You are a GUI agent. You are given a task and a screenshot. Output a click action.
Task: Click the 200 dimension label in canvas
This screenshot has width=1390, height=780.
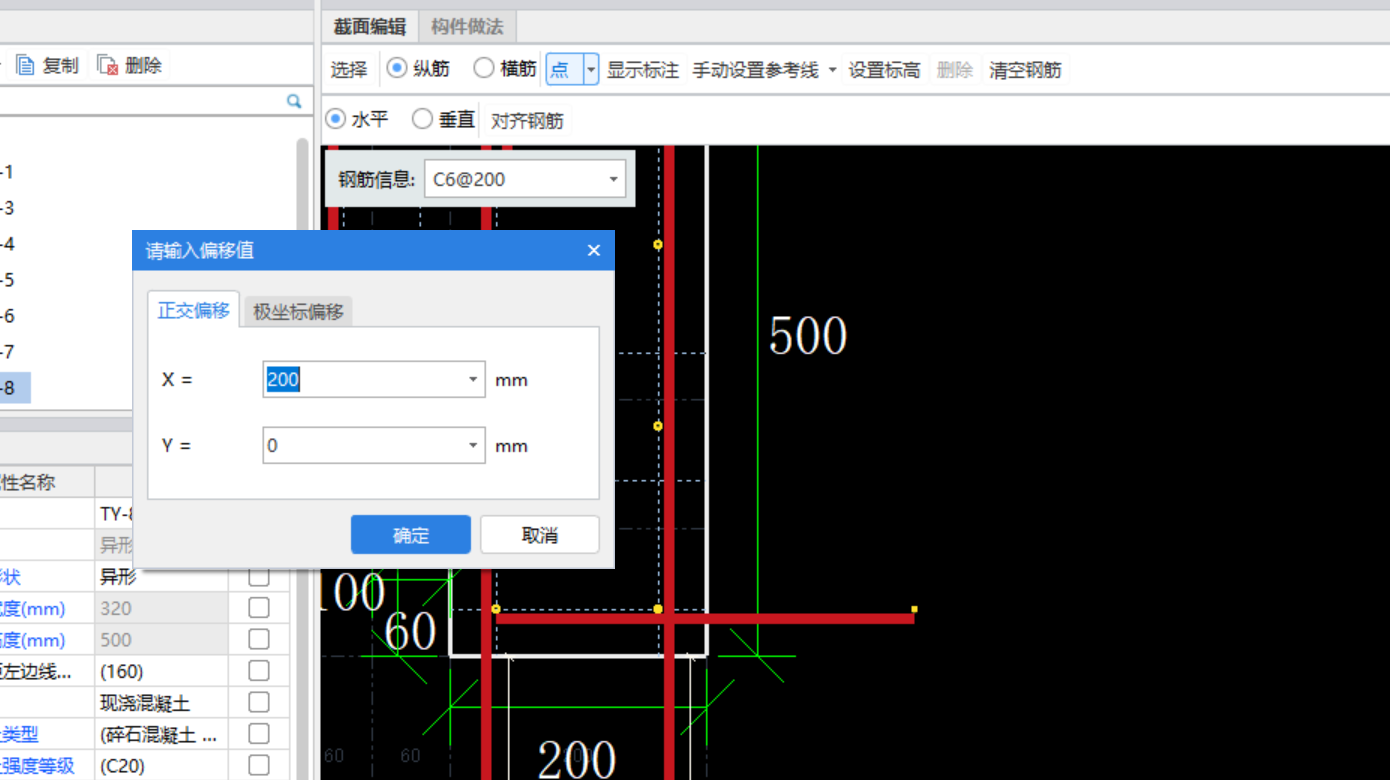tap(577, 758)
